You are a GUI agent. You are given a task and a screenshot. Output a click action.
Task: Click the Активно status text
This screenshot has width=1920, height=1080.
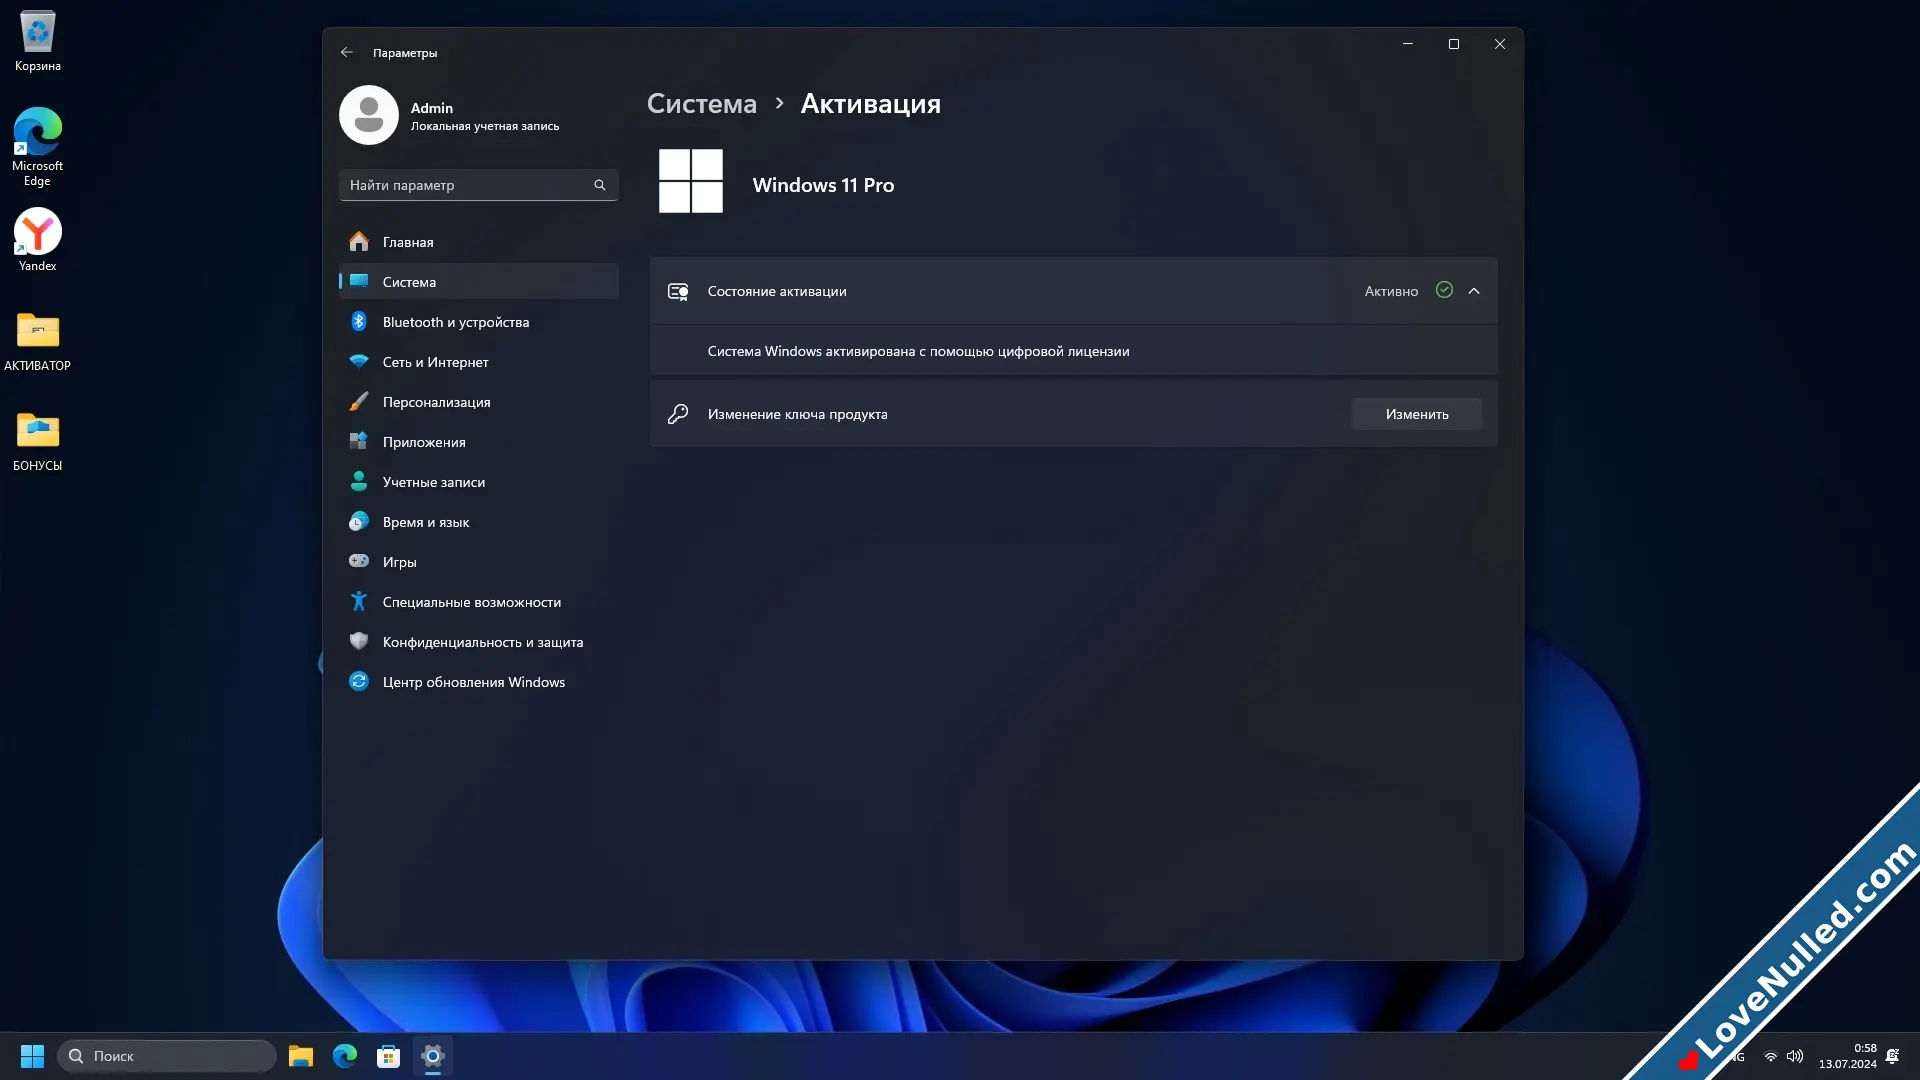1391,291
